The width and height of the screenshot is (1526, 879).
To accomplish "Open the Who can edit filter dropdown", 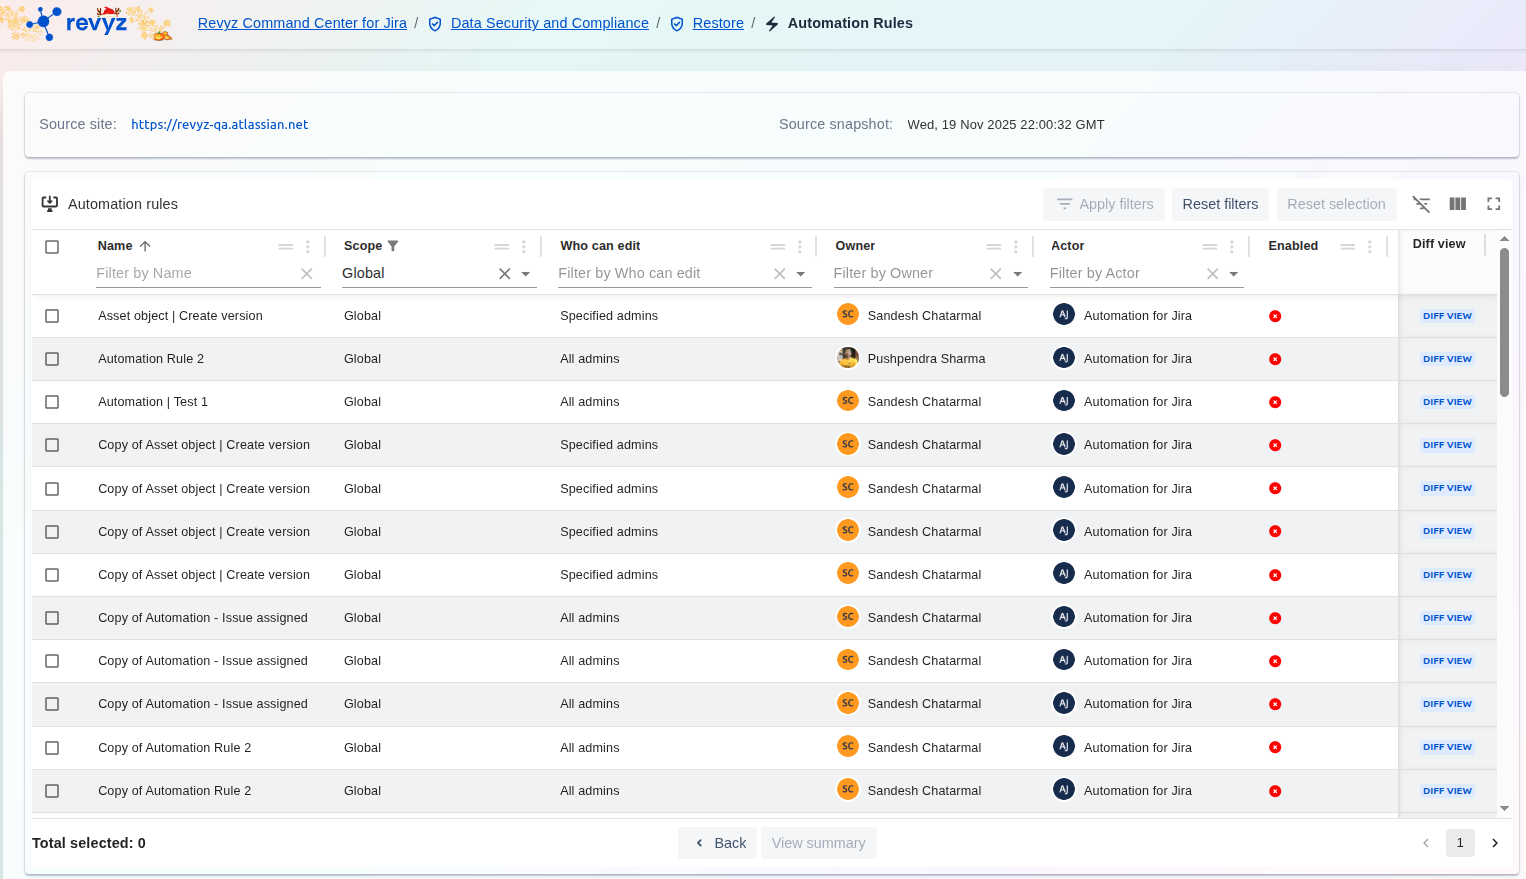I will 801,274.
